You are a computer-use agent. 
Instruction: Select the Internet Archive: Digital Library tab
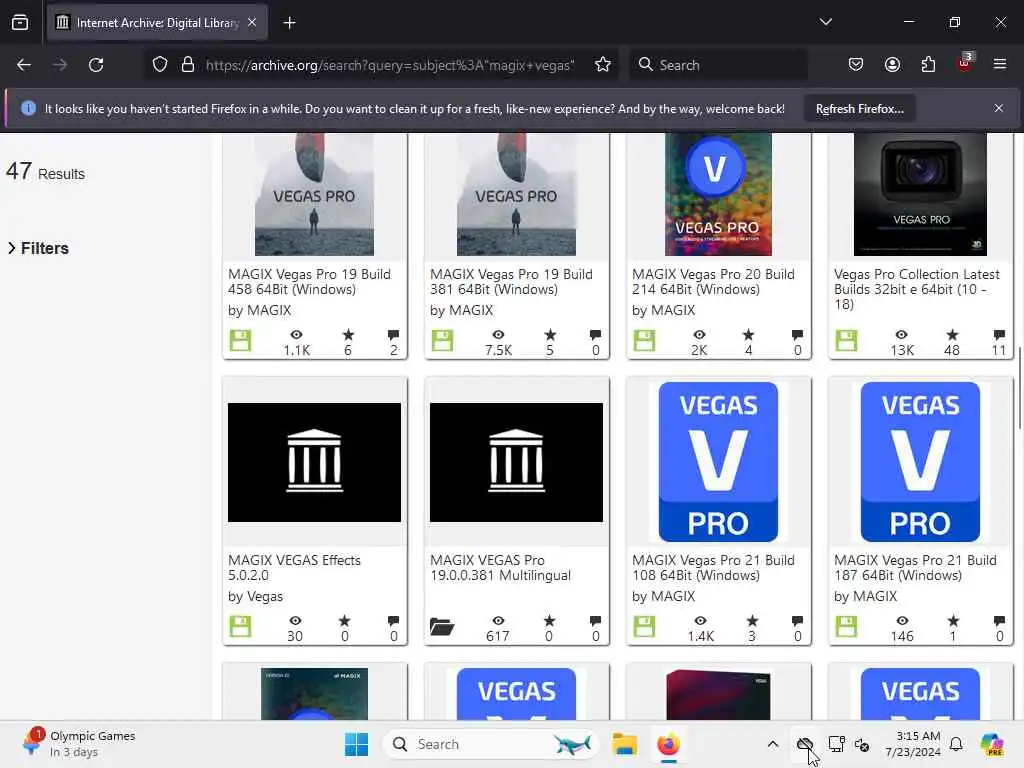(x=157, y=23)
